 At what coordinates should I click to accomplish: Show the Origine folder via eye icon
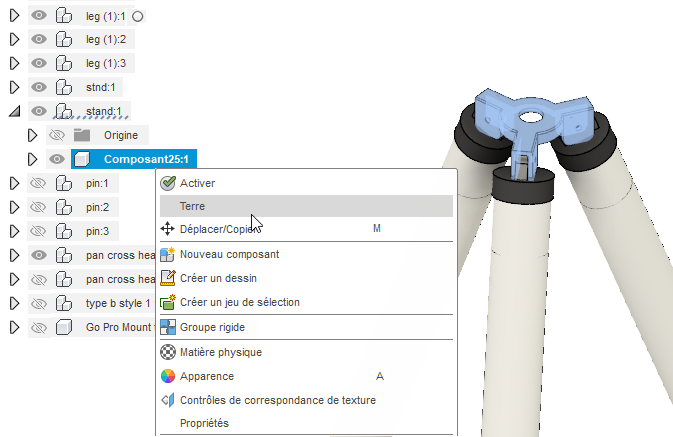(x=57, y=136)
